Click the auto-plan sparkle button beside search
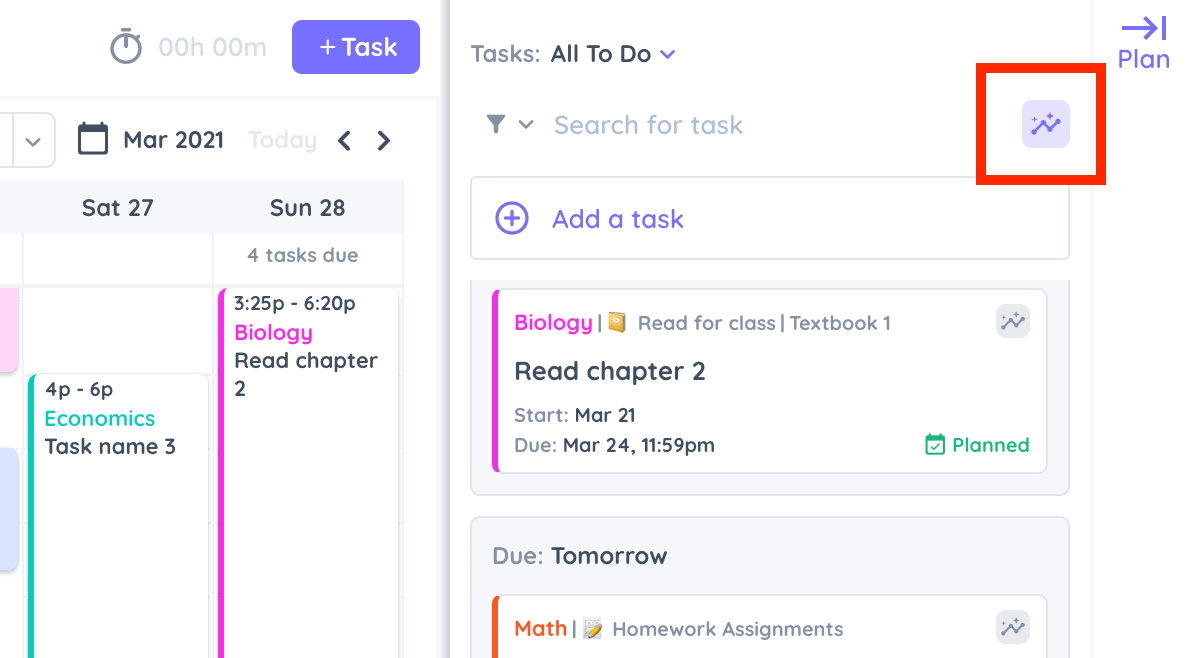 tap(1046, 124)
